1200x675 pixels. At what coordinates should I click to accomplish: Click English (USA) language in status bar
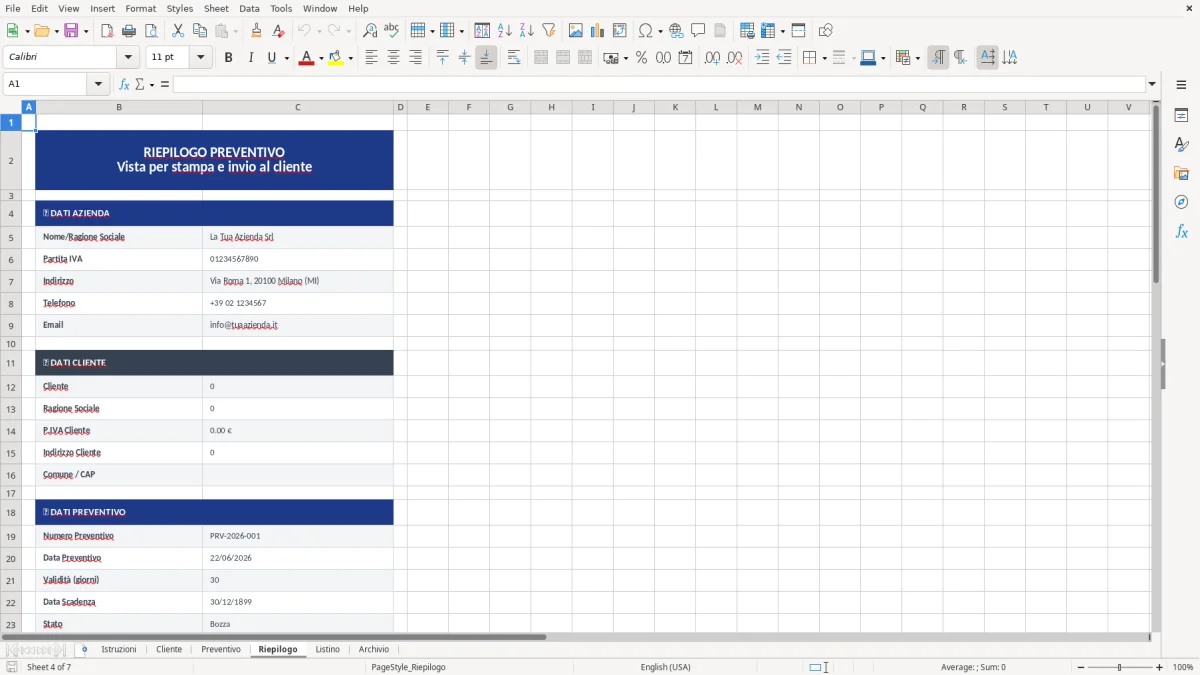click(x=665, y=667)
